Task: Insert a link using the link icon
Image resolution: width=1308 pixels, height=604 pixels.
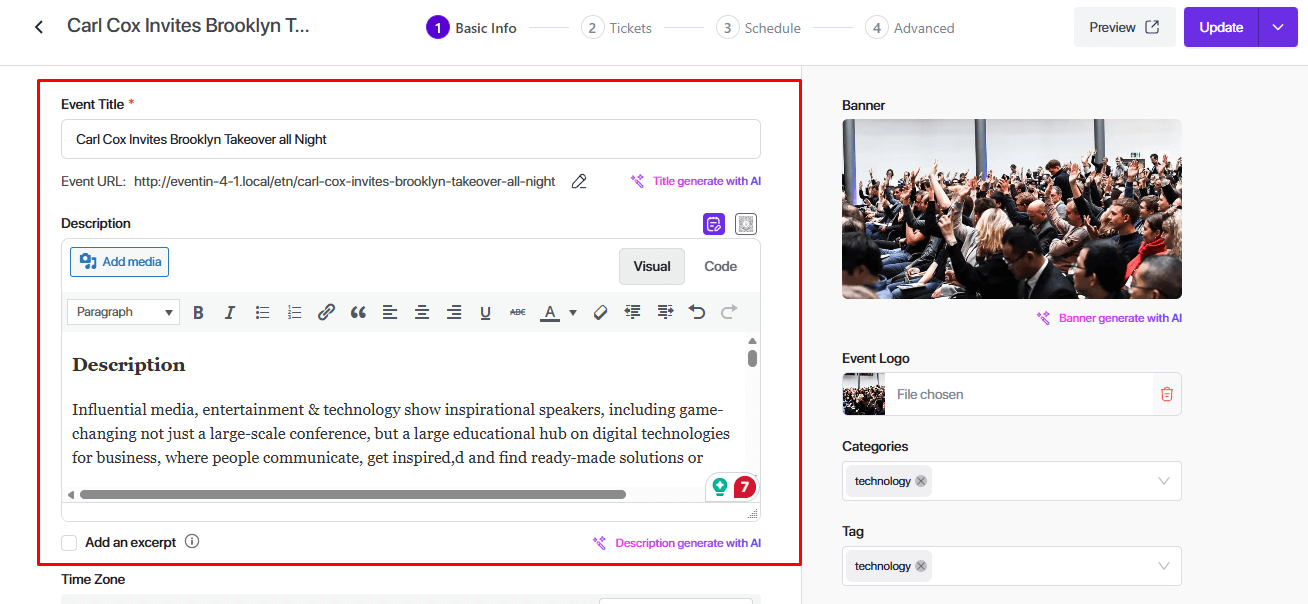Action: 326,312
